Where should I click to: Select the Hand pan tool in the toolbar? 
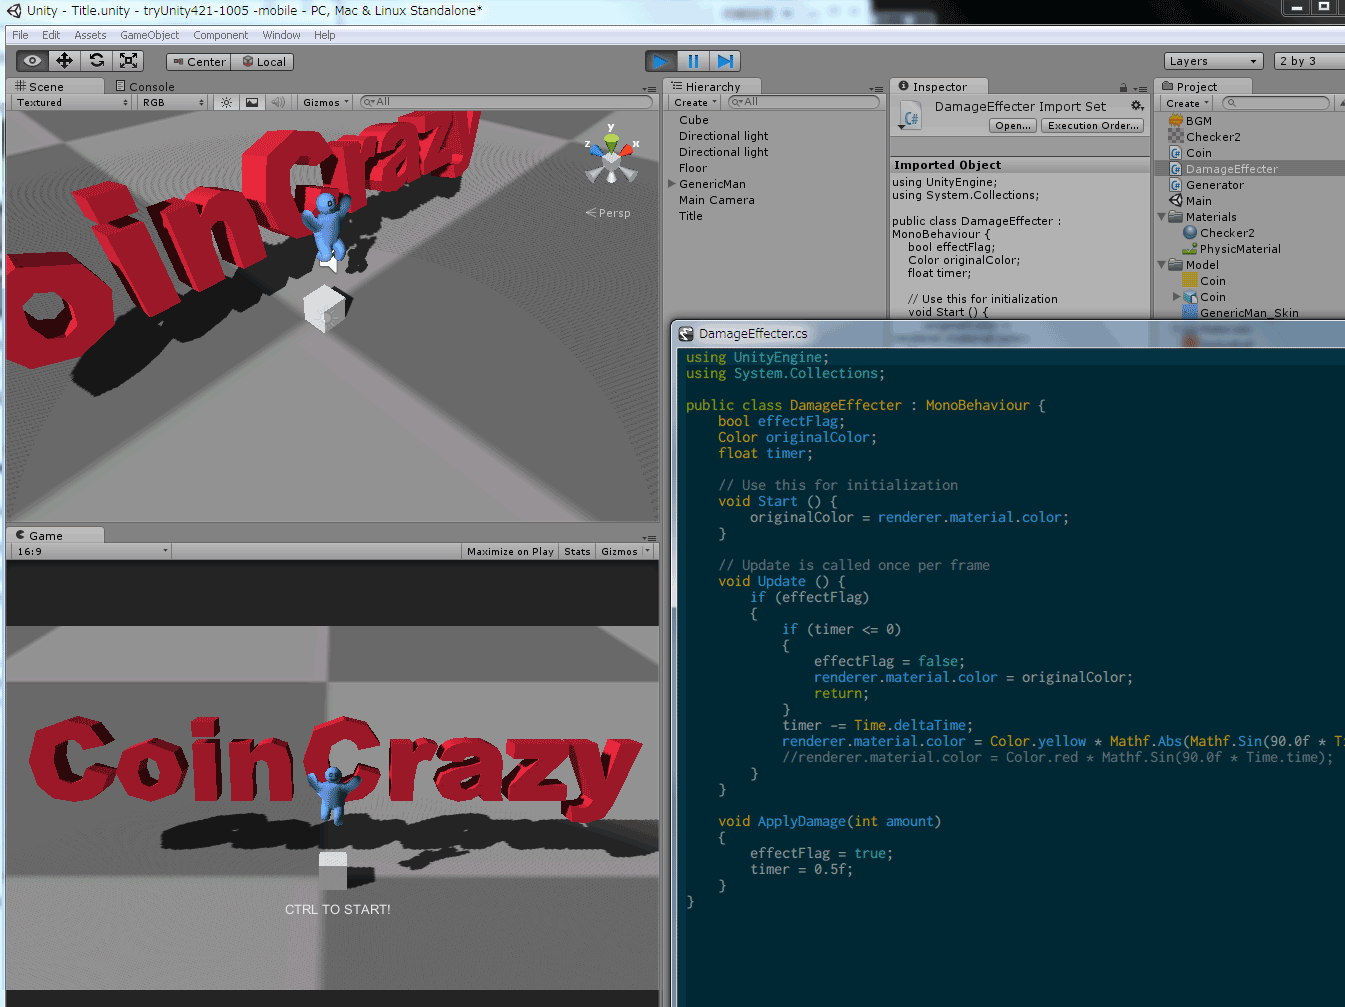click(x=31, y=60)
